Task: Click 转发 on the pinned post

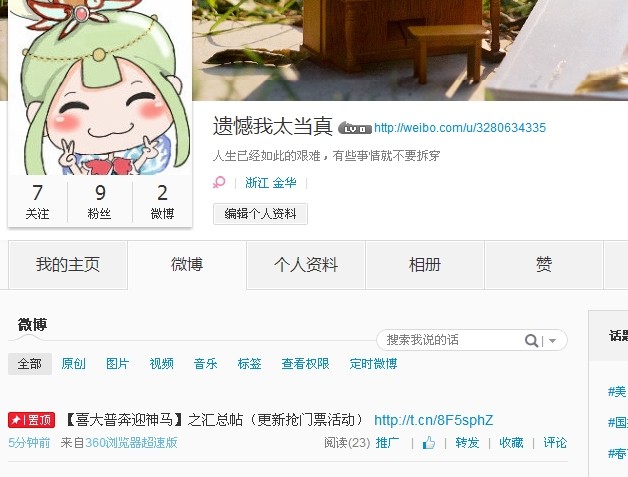Action: click(x=467, y=443)
